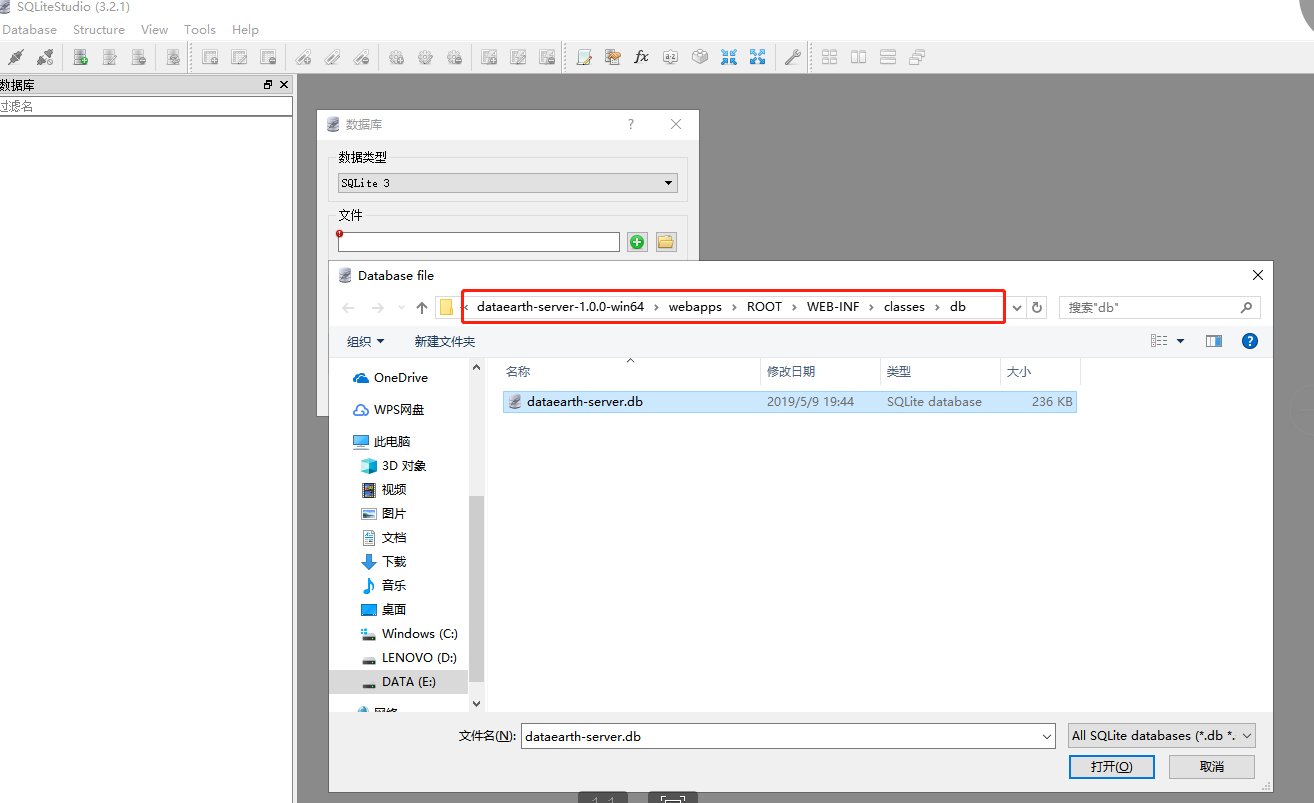Screen dimensions: 1314x803
Task: Click the Tile windows layout icon
Action: tap(830, 57)
